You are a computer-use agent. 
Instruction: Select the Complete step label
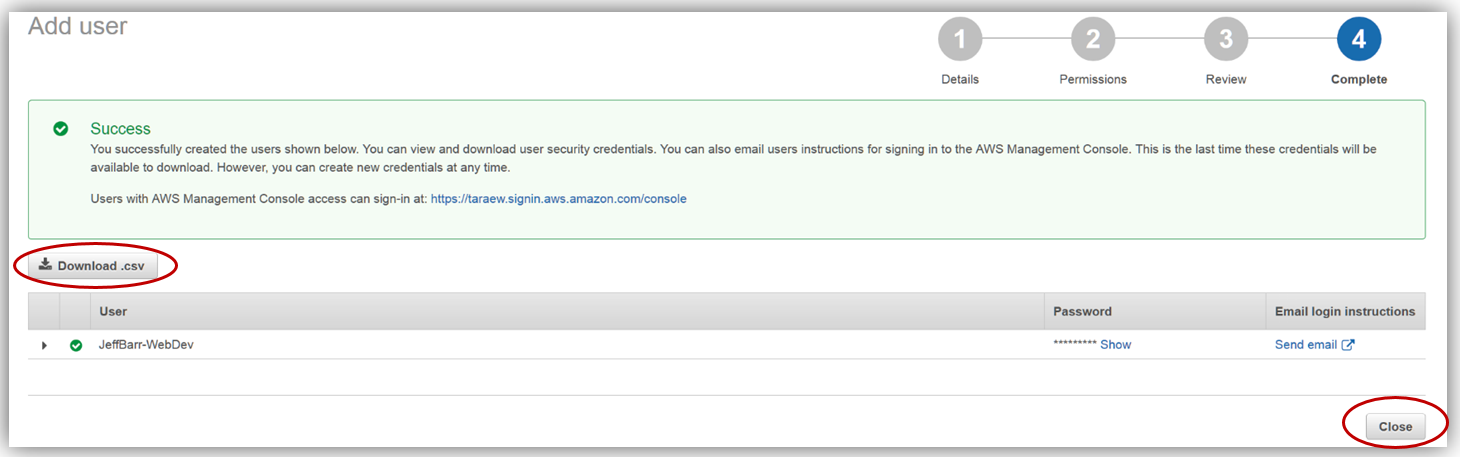point(1358,79)
